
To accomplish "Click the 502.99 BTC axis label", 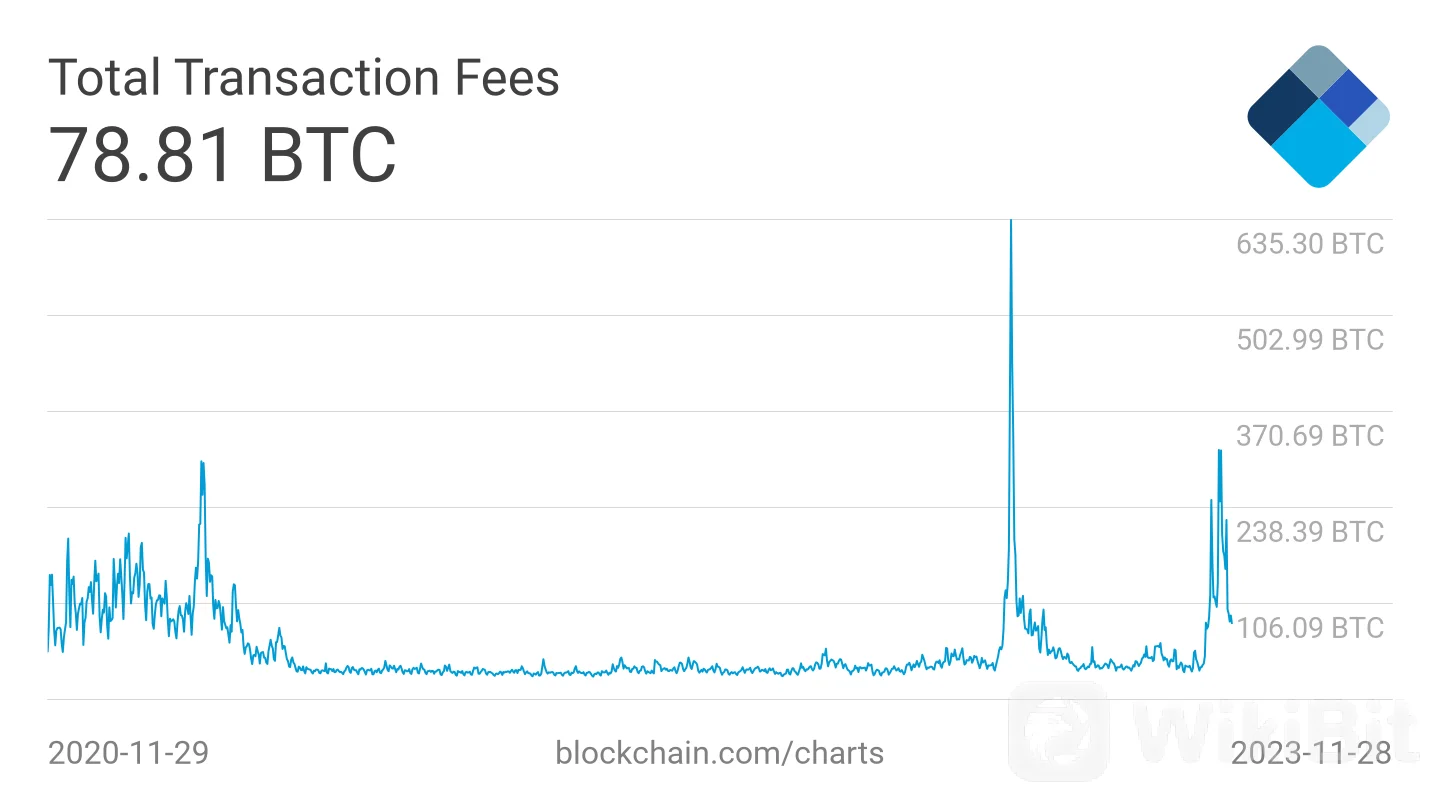I will pyautogui.click(x=1310, y=340).
